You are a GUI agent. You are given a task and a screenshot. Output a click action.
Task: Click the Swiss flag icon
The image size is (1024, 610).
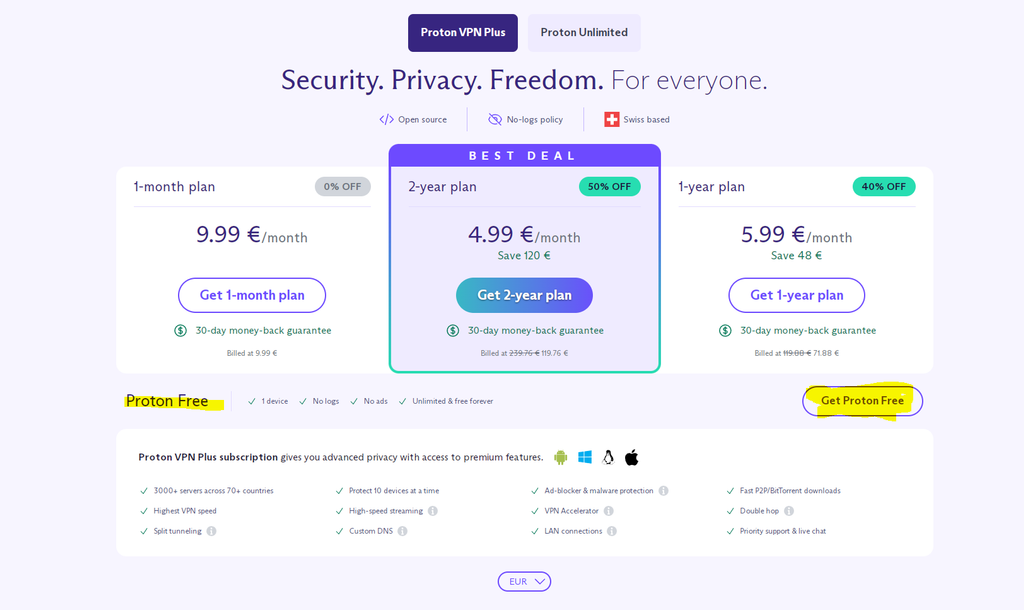click(x=612, y=120)
